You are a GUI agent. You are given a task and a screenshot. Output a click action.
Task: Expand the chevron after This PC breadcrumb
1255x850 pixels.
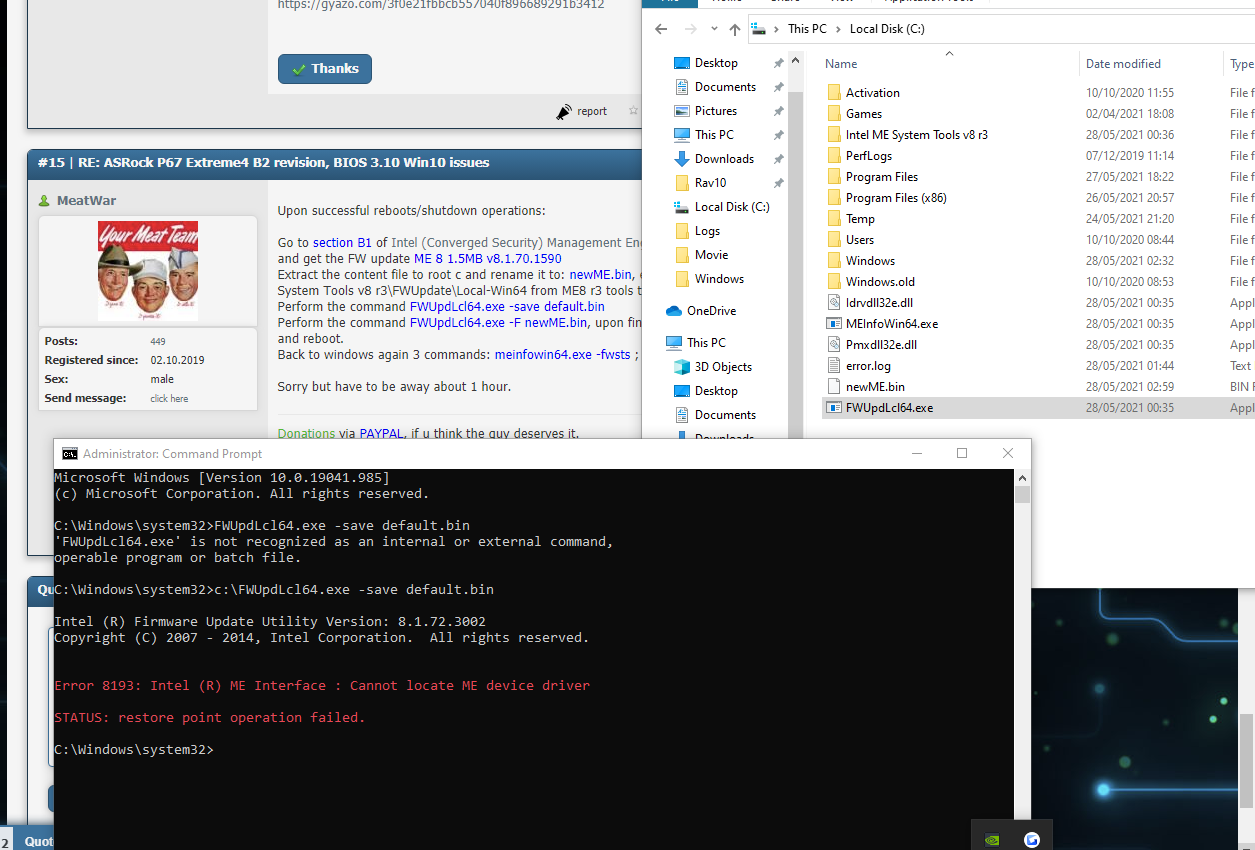pos(838,29)
